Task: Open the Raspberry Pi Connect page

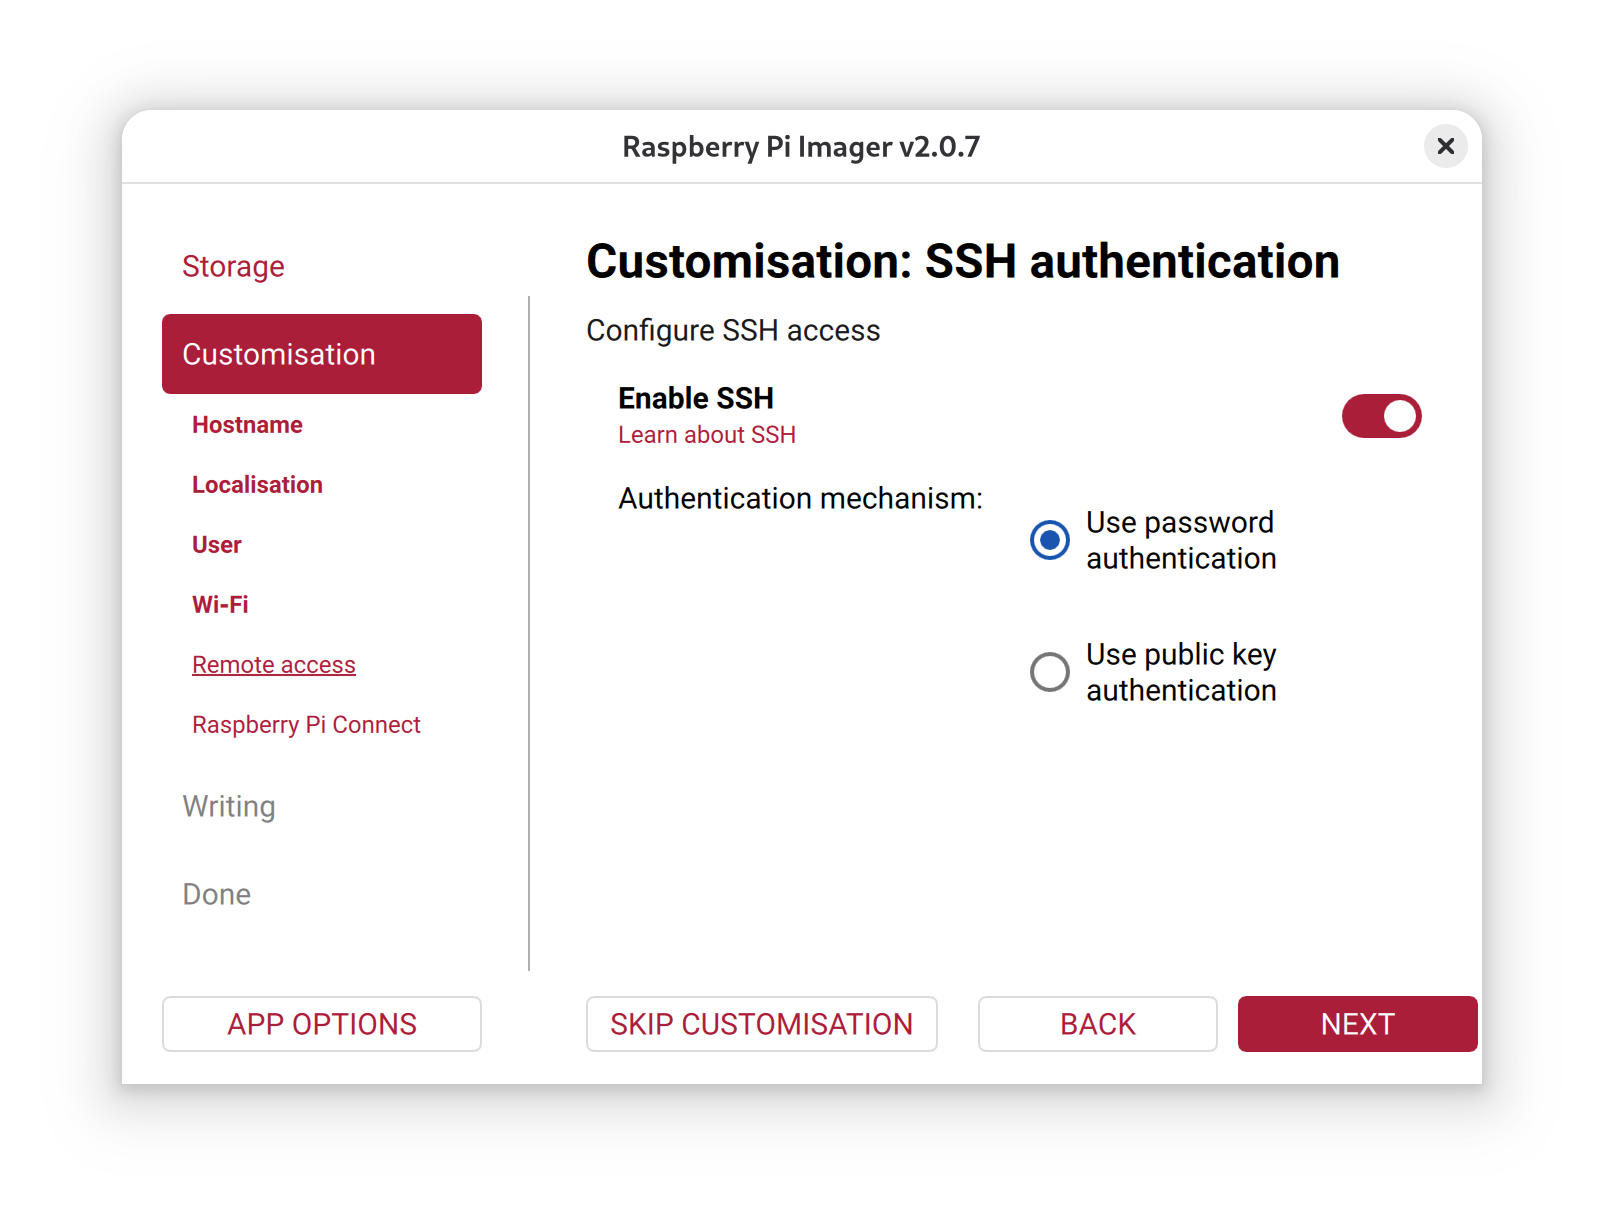Action: 306,725
